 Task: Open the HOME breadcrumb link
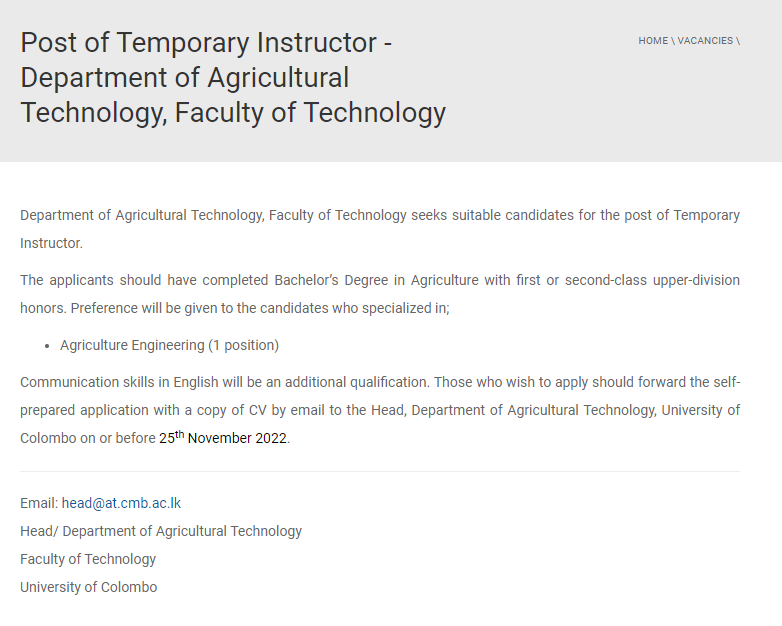tap(653, 41)
